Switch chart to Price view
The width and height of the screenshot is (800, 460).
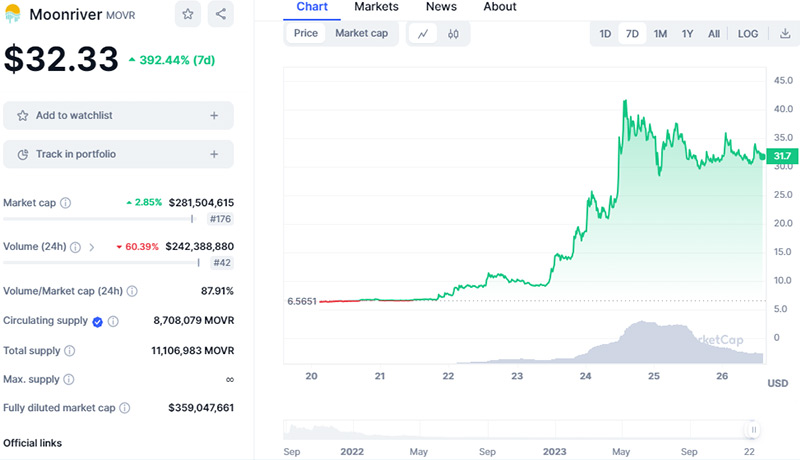pyautogui.click(x=306, y=34)
